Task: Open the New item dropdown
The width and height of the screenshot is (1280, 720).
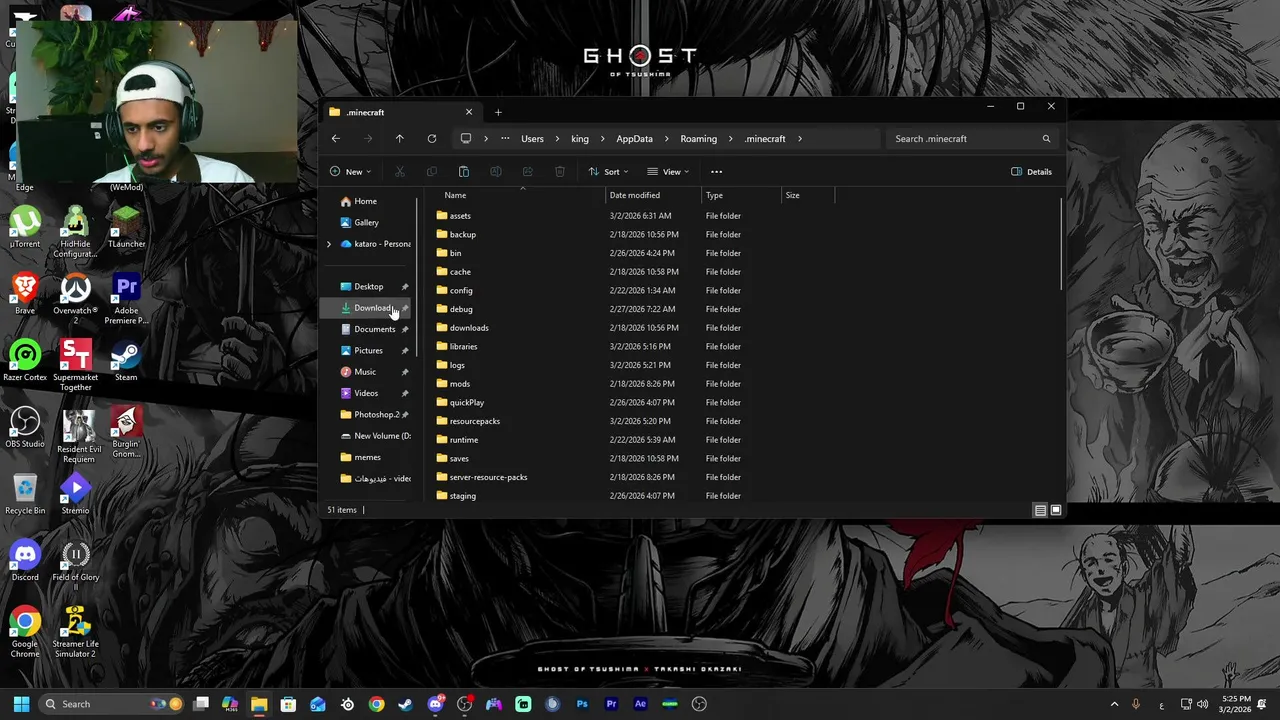Action: point(350,172)
